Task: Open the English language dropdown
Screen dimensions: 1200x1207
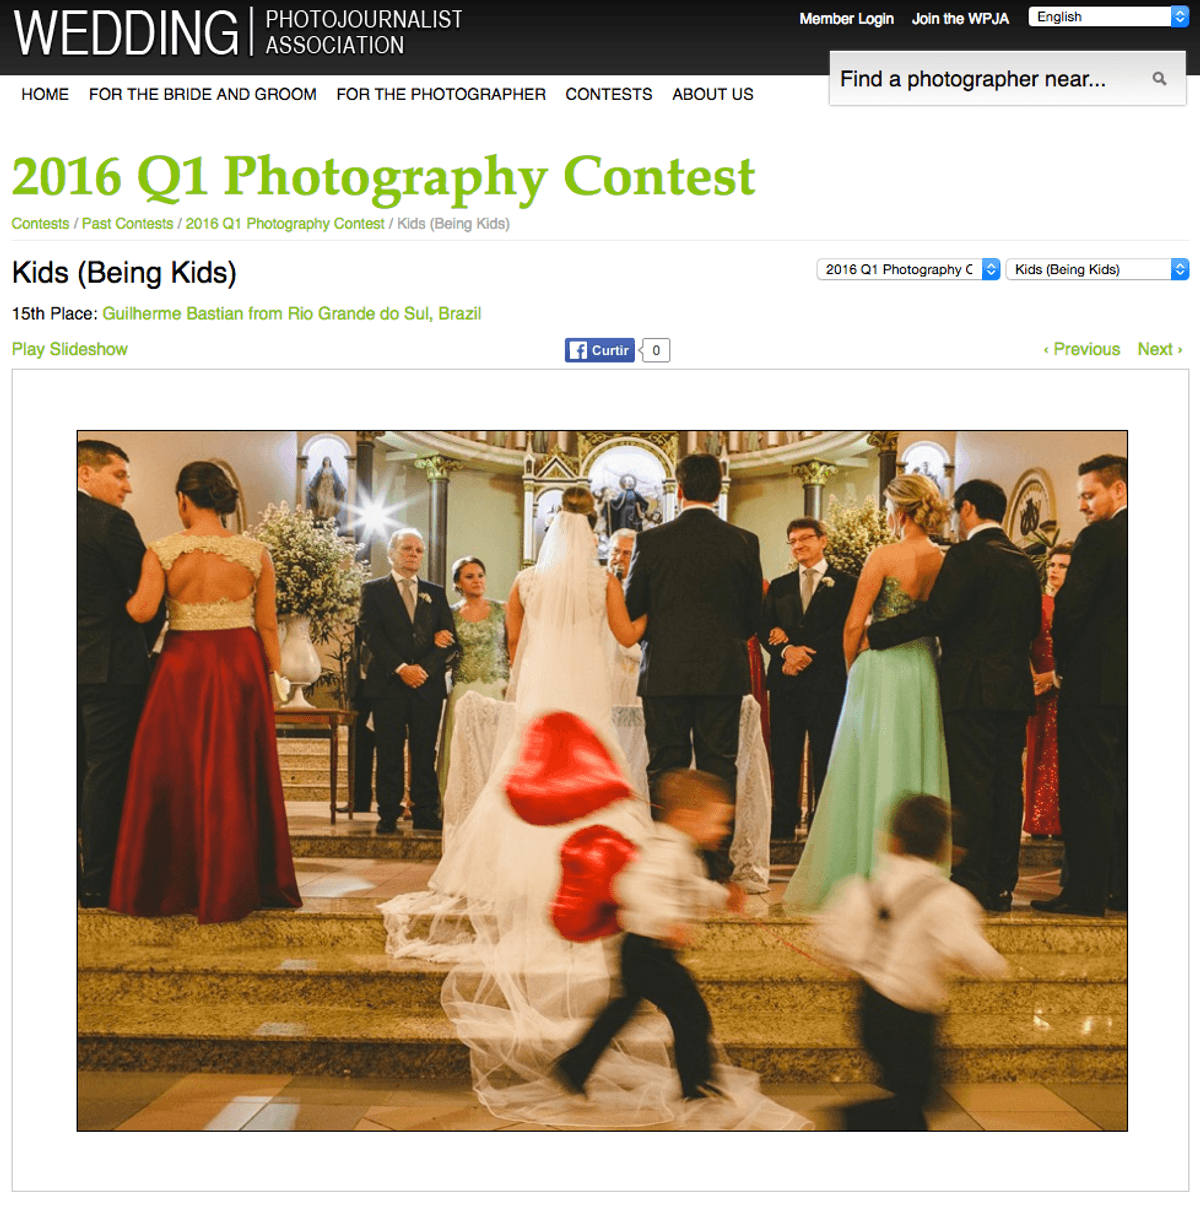Action: [1108, 17]
